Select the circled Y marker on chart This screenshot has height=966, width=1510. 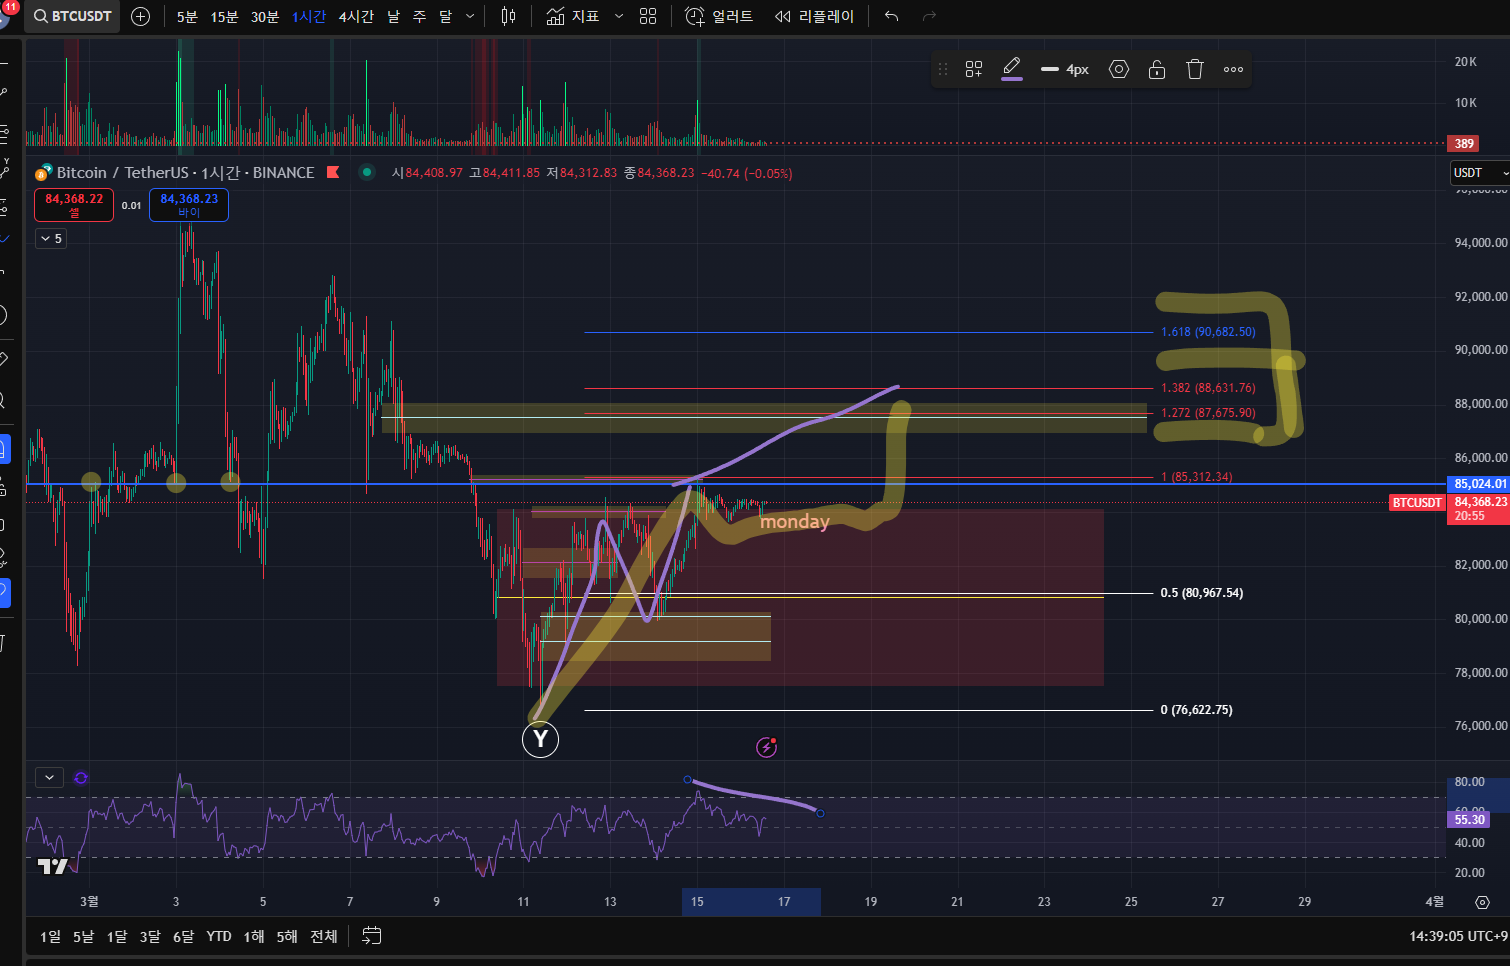[x=540, y=739]
